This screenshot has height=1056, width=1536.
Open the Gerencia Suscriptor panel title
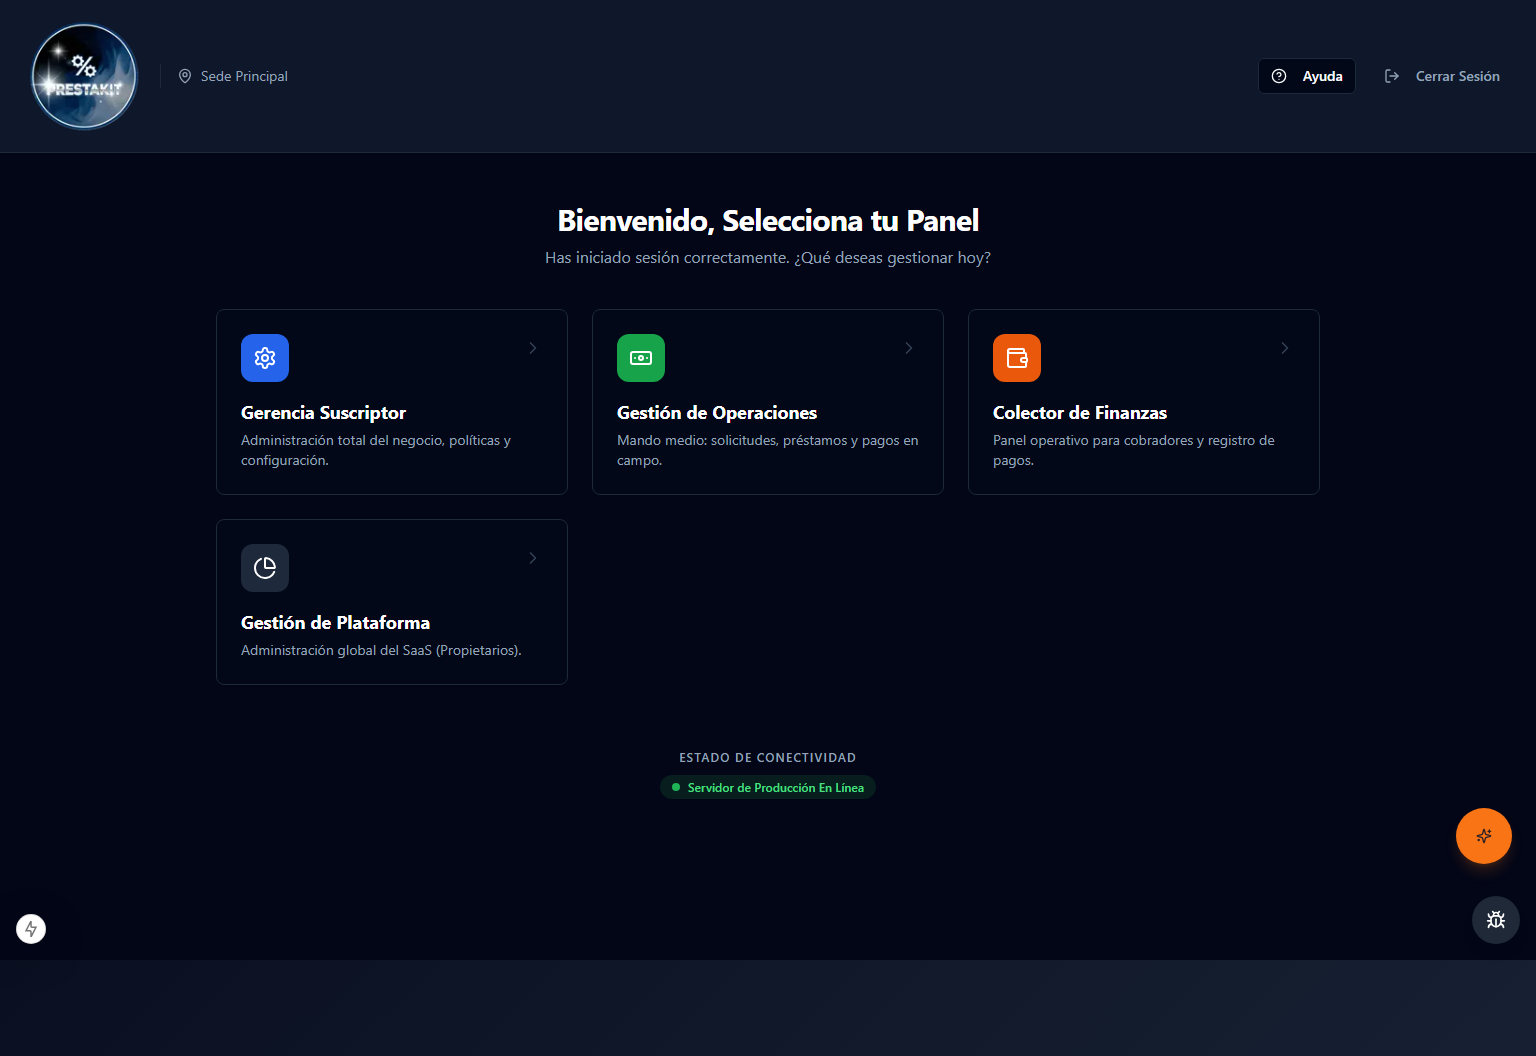tap(323, 413)
